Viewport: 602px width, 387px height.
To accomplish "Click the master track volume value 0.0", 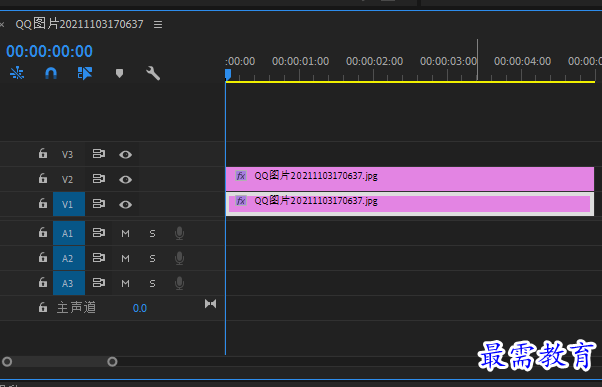I will tap(140, 308).
